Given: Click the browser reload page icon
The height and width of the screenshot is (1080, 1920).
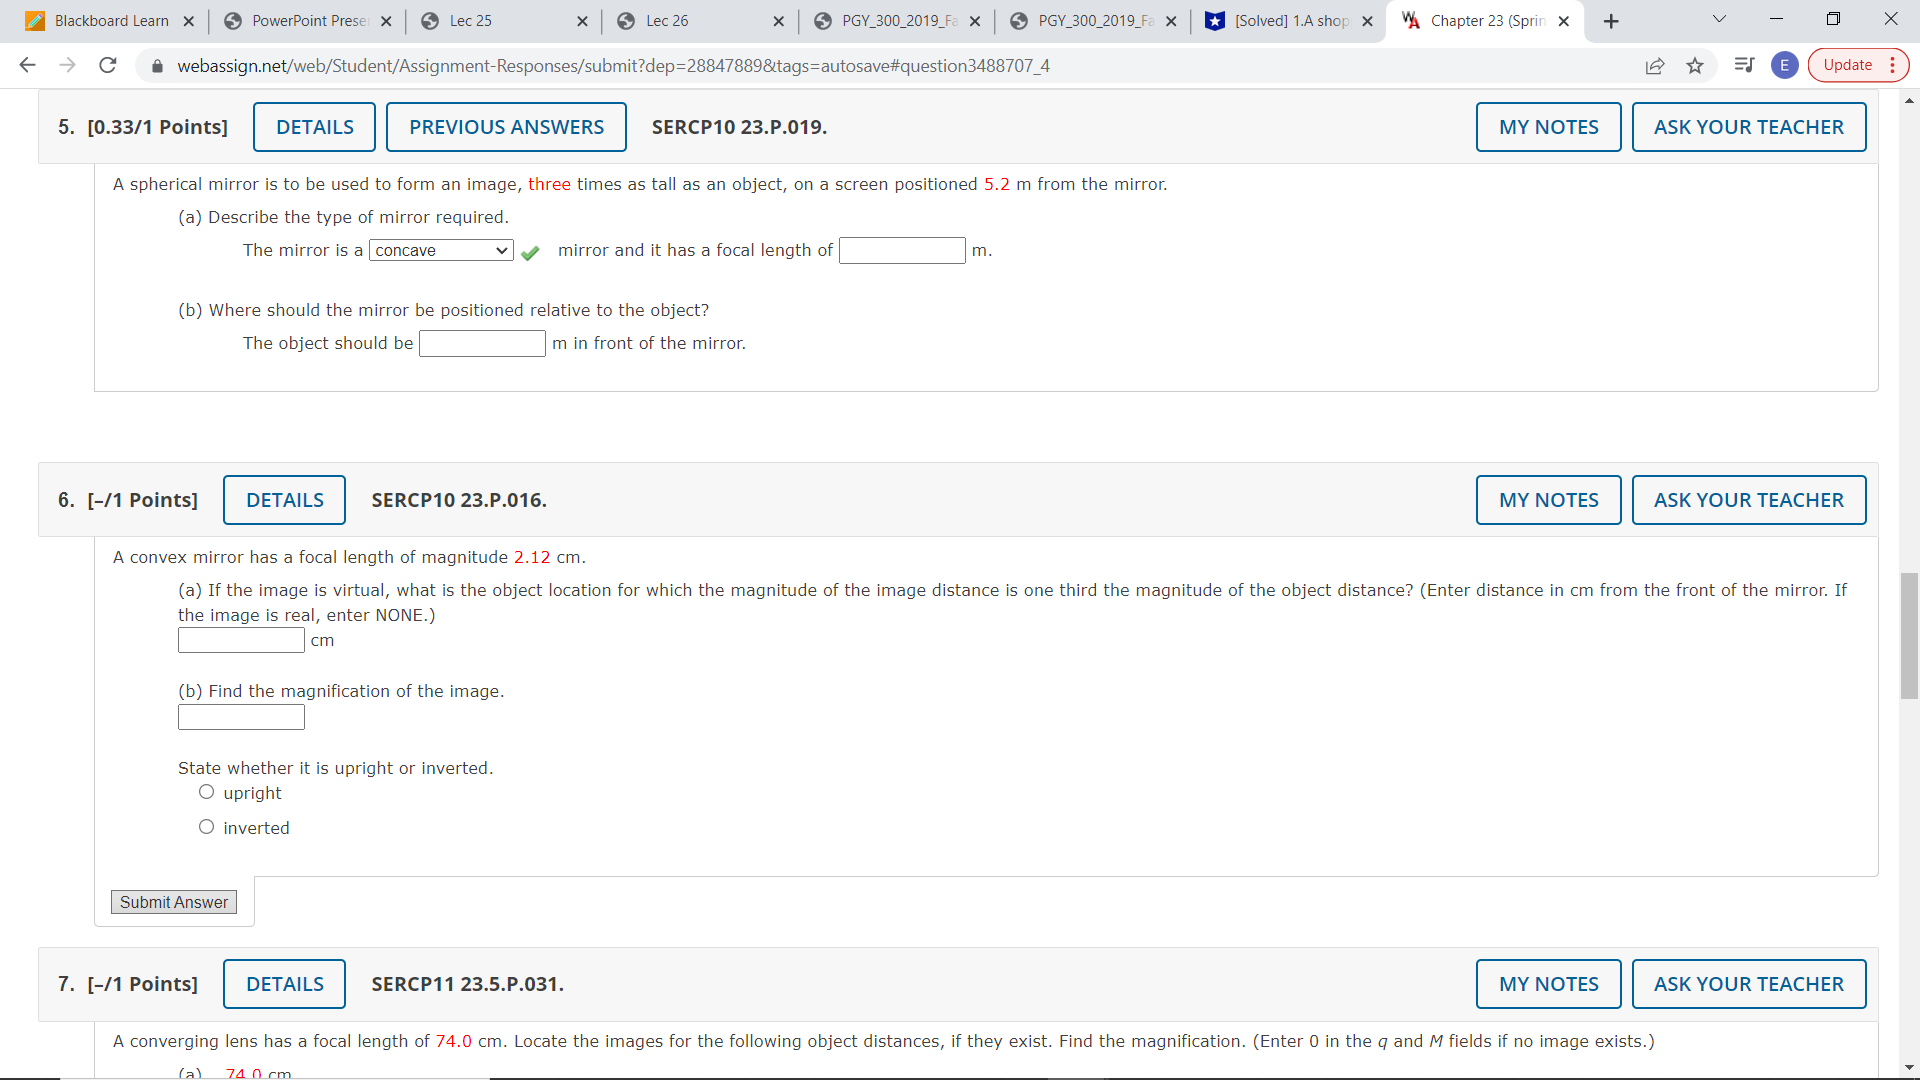Looking at the screenshot, I should [x=108, y=65].
